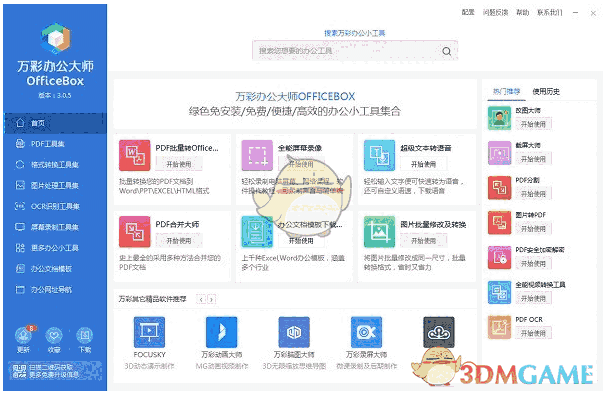Start using 图片转PDF
604x393 pixels.
pos(534,229)
